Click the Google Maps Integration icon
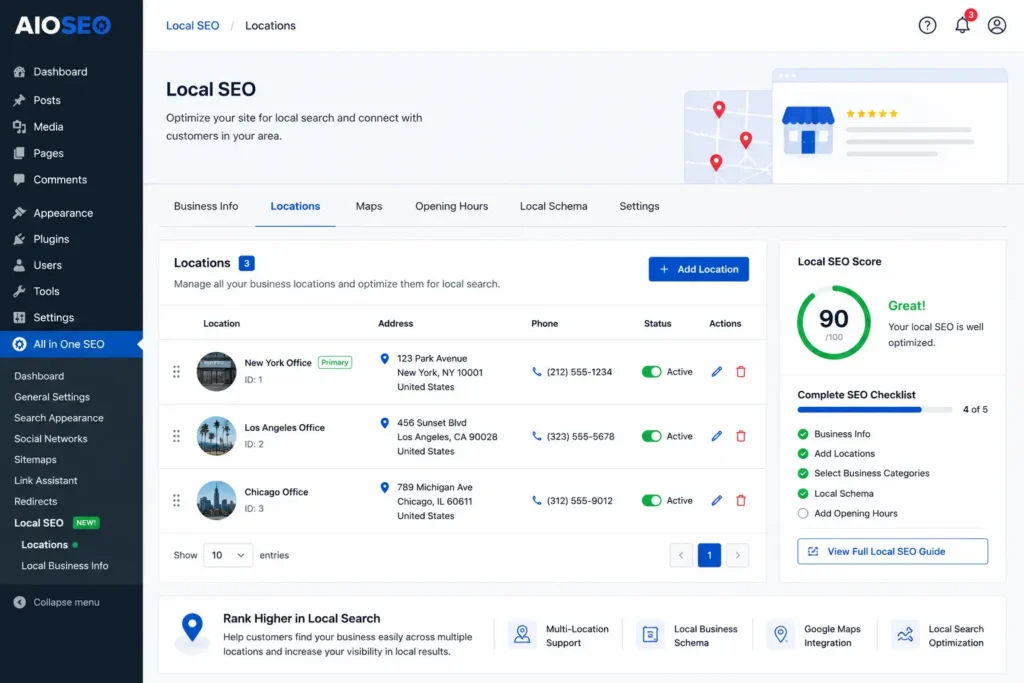 tap(780, 634)
